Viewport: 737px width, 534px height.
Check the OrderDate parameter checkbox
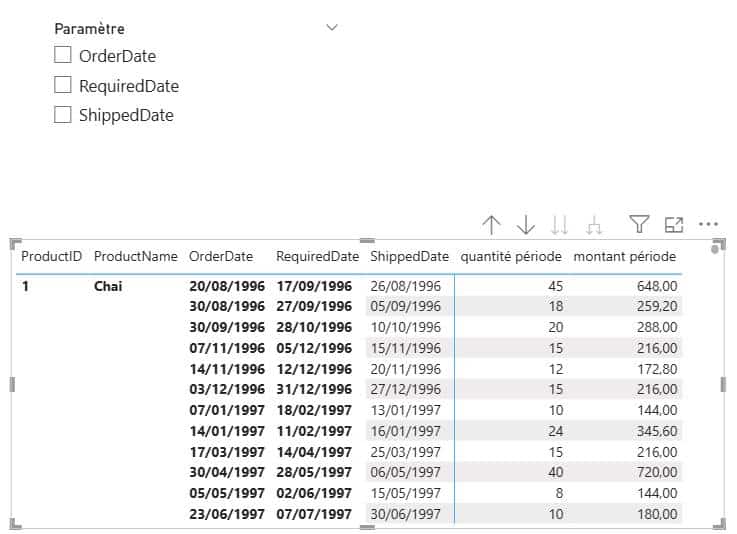coord(63,56)
